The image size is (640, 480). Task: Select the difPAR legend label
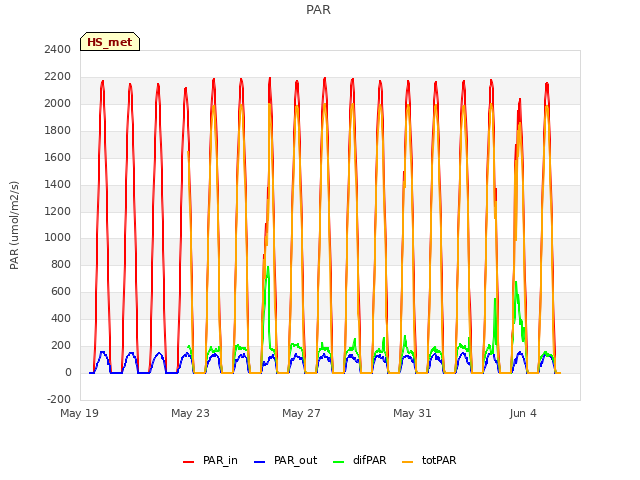369,460
